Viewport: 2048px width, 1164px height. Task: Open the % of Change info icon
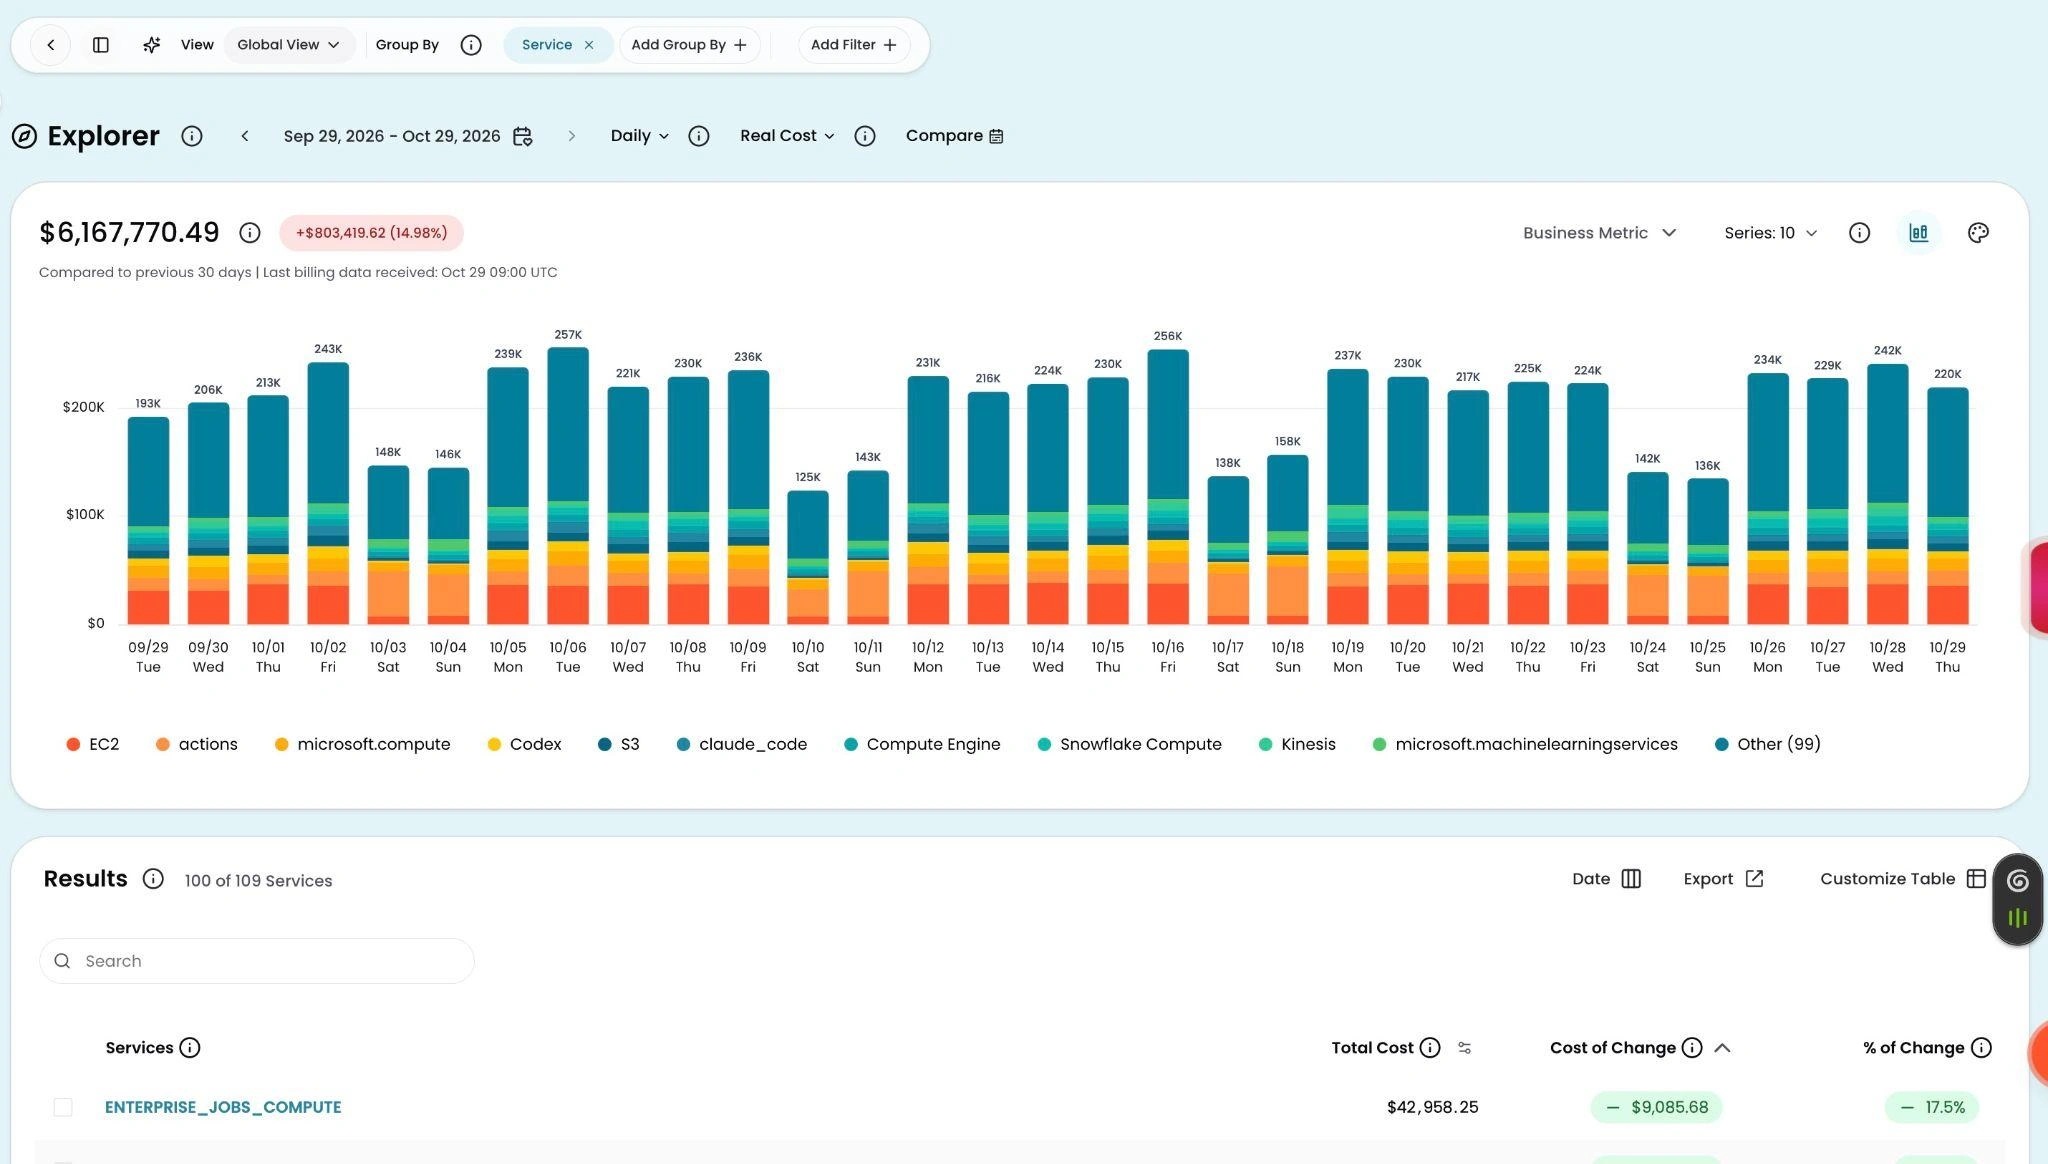[1981, 1048]
